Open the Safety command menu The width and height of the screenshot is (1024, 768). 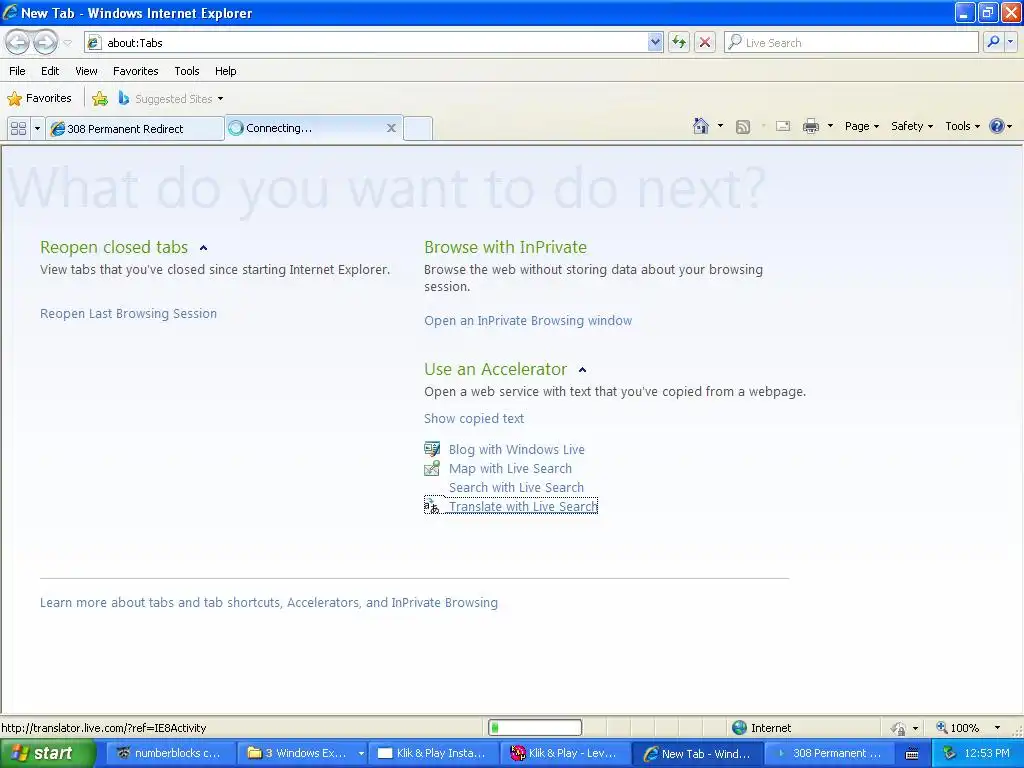click(x=912, y=126)
